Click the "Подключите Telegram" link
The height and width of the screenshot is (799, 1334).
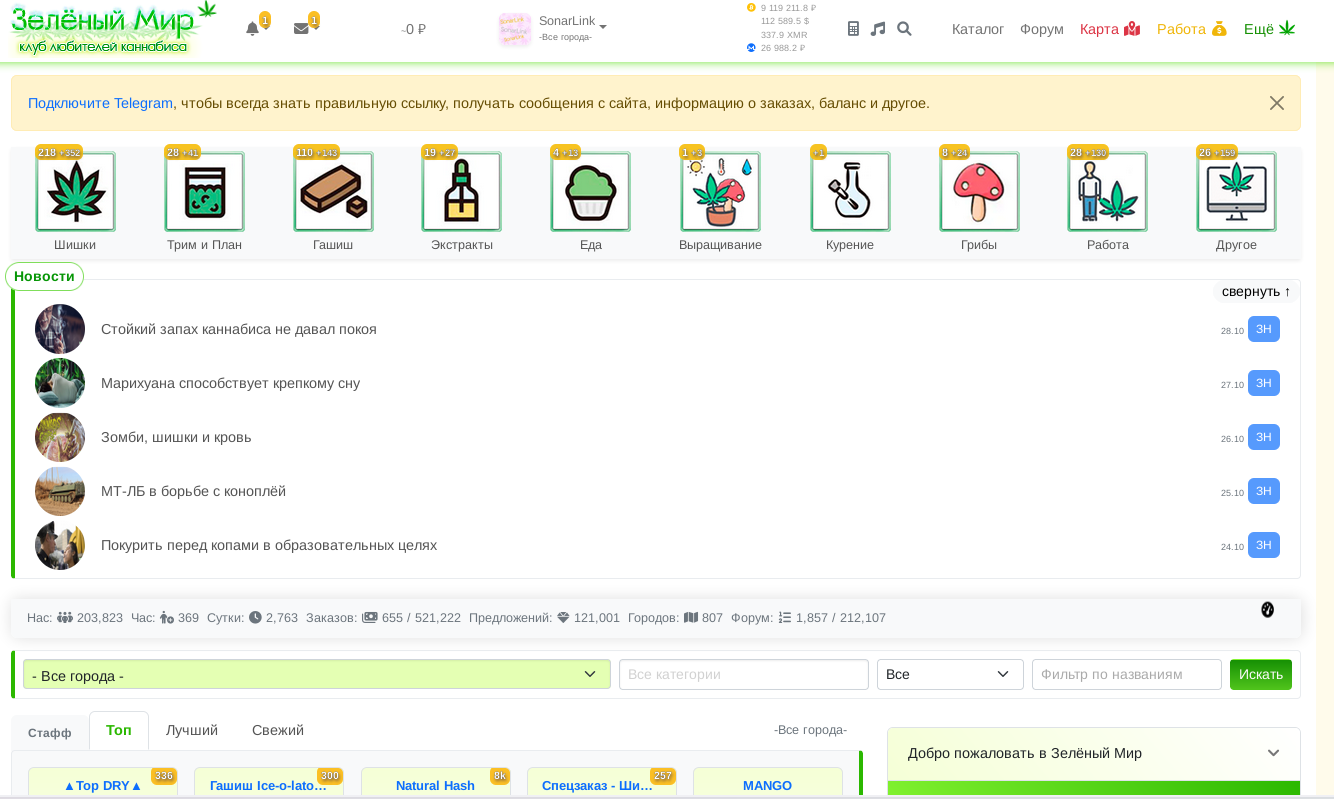click(100, 103)
